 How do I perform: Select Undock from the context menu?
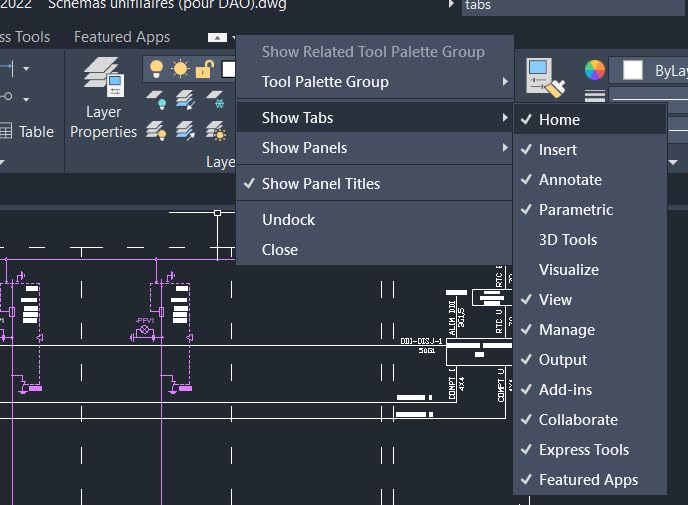[x=288, y=220]
